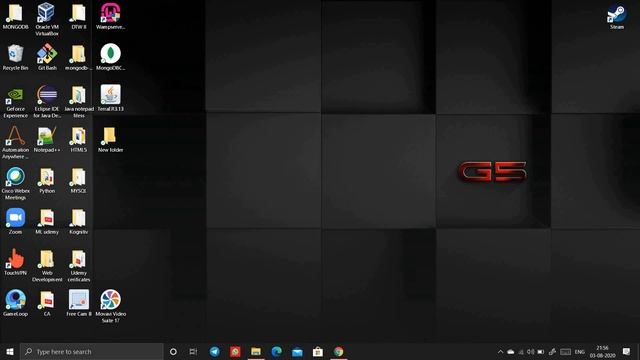Open Microsoft Store from the taskbar

coord(318,351)
